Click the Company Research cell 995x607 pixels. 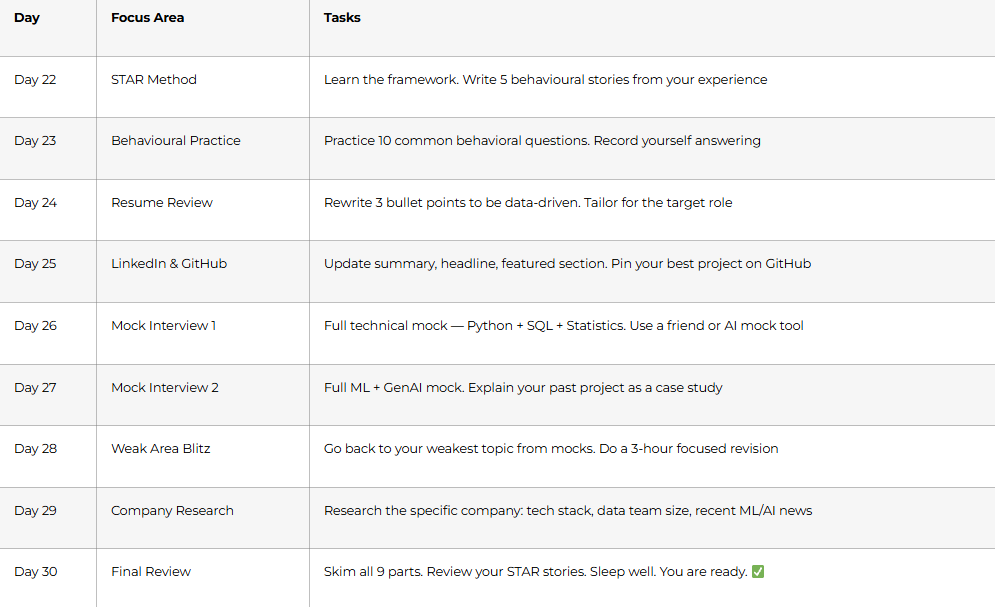tap(172, 511)
